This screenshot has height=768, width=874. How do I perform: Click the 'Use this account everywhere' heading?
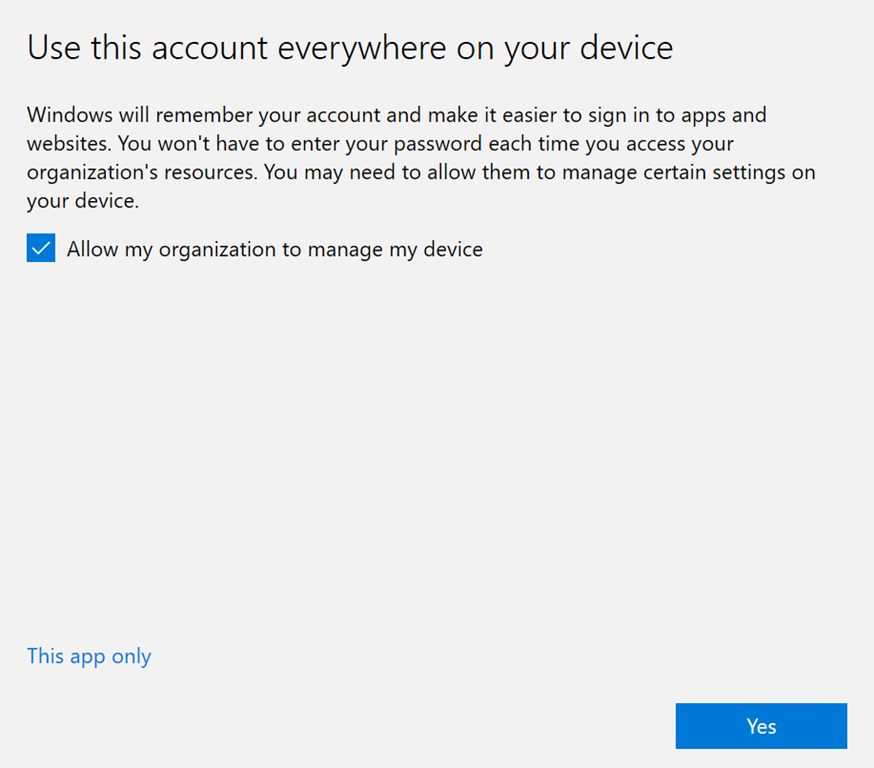(350, 48)
